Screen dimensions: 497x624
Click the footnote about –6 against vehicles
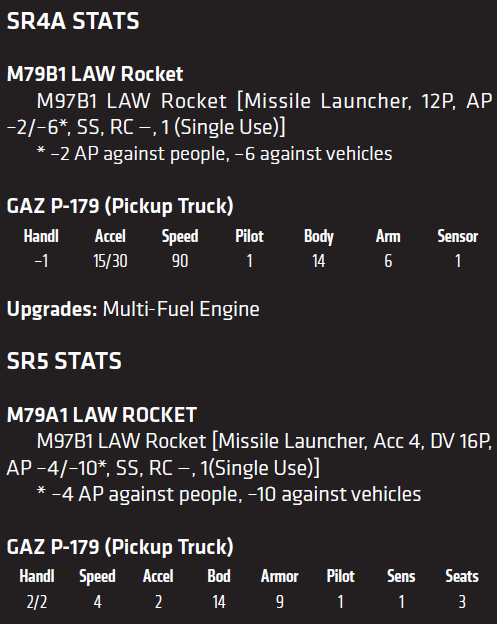coord(214,154)
